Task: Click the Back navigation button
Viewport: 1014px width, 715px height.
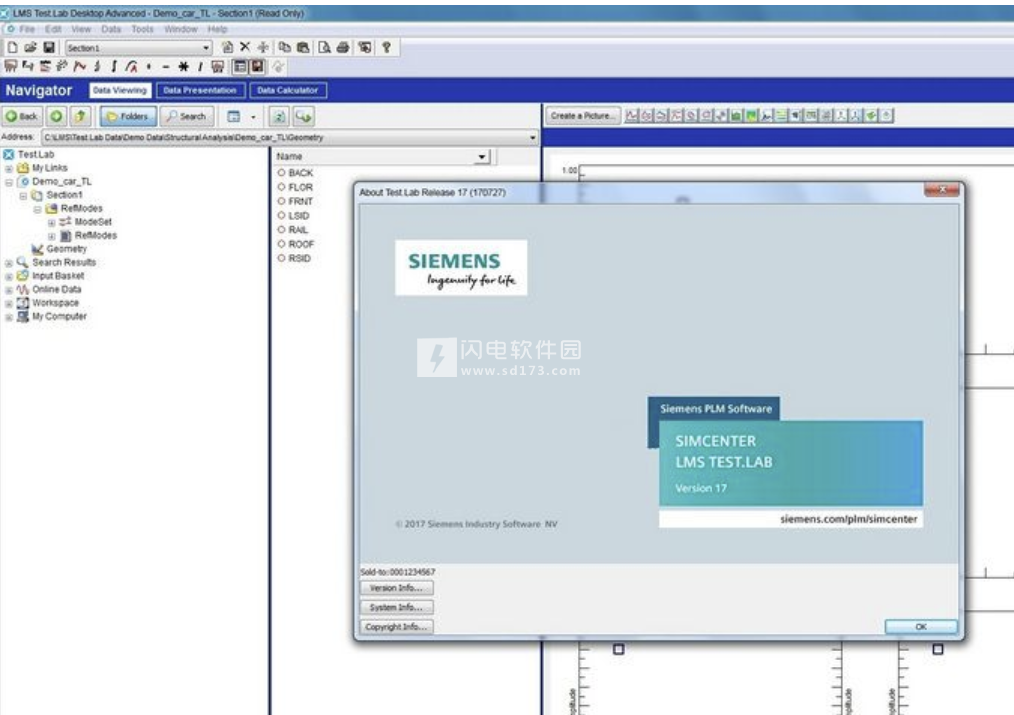Action: pos(22,116)
